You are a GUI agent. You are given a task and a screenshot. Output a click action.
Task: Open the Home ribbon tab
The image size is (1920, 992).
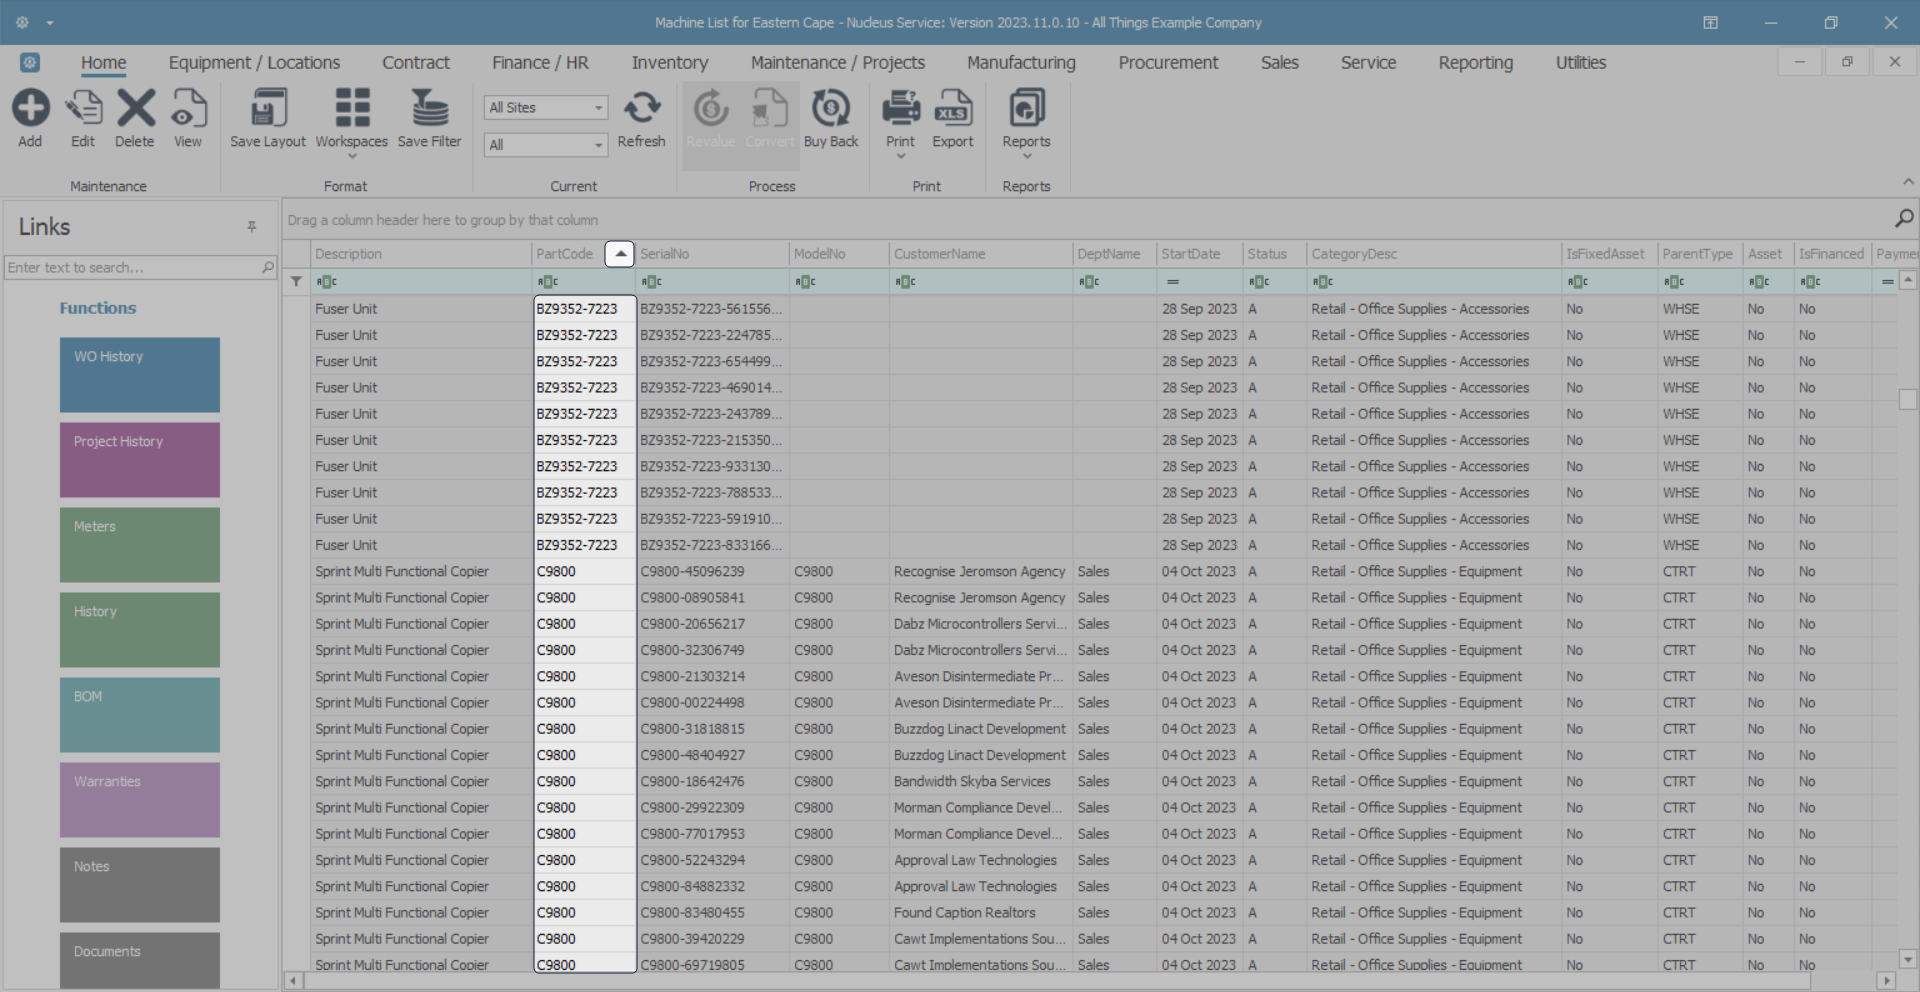[x=104, y=62]
